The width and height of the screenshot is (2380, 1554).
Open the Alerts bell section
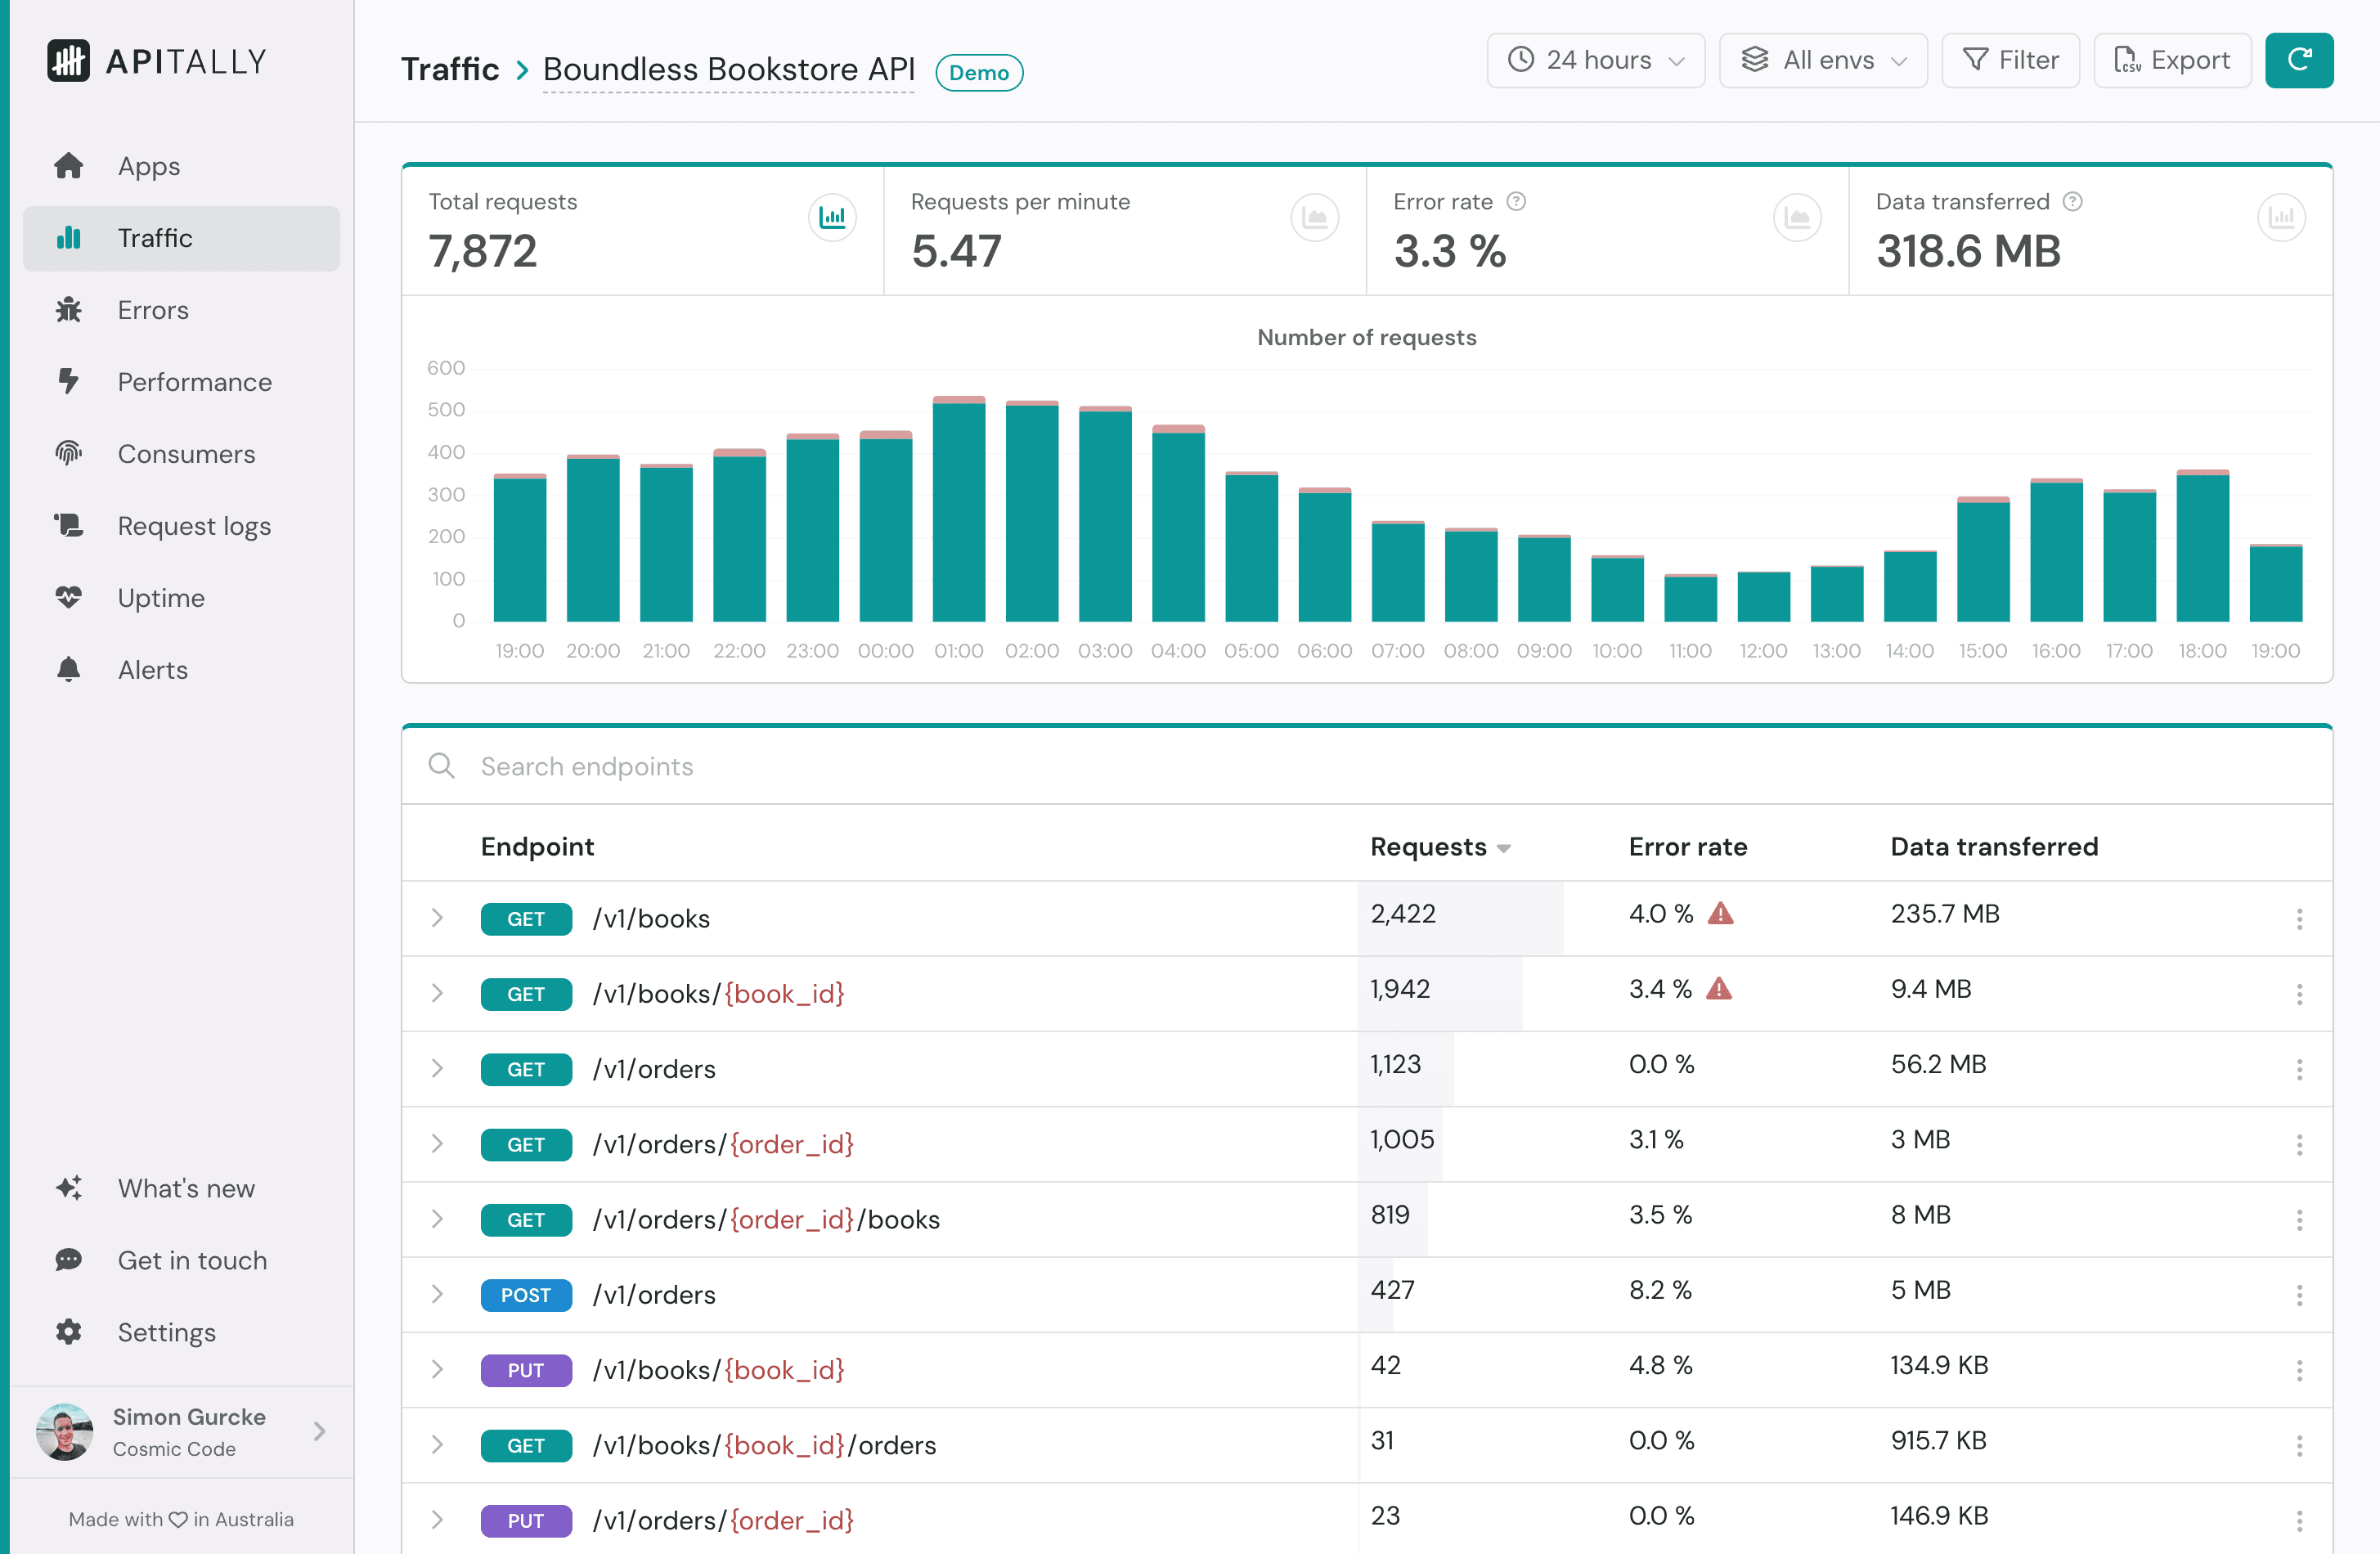point(152,669)
